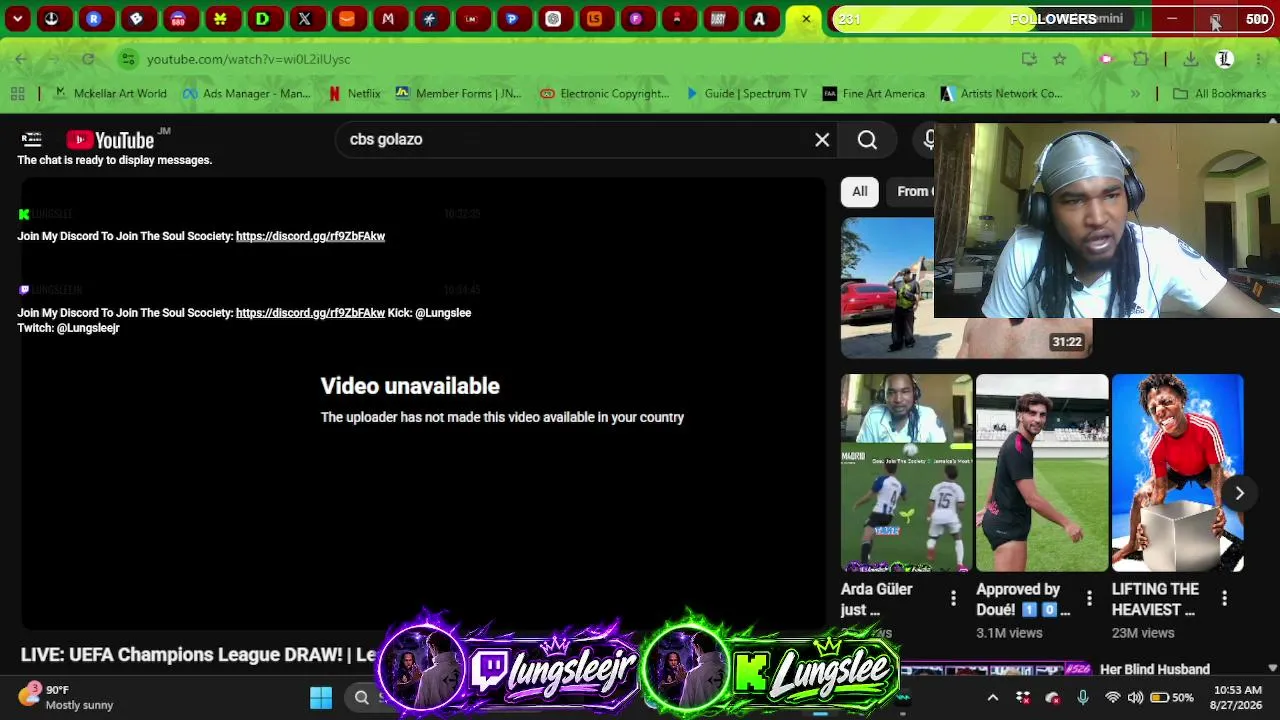Screen dimensions: 1280x720
Task: Open the All Bookmarks folder
Action: point(1219,94)
